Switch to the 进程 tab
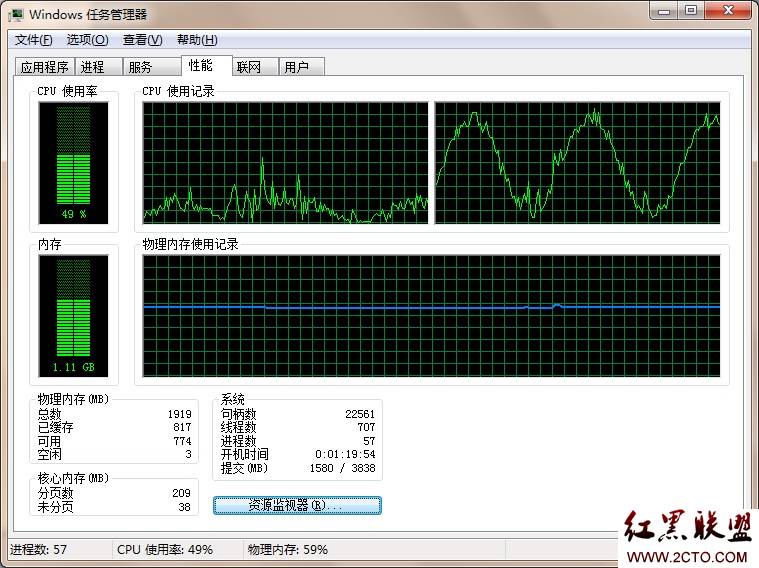The height and width of the screenshot is (568, 759). (98, 67)
